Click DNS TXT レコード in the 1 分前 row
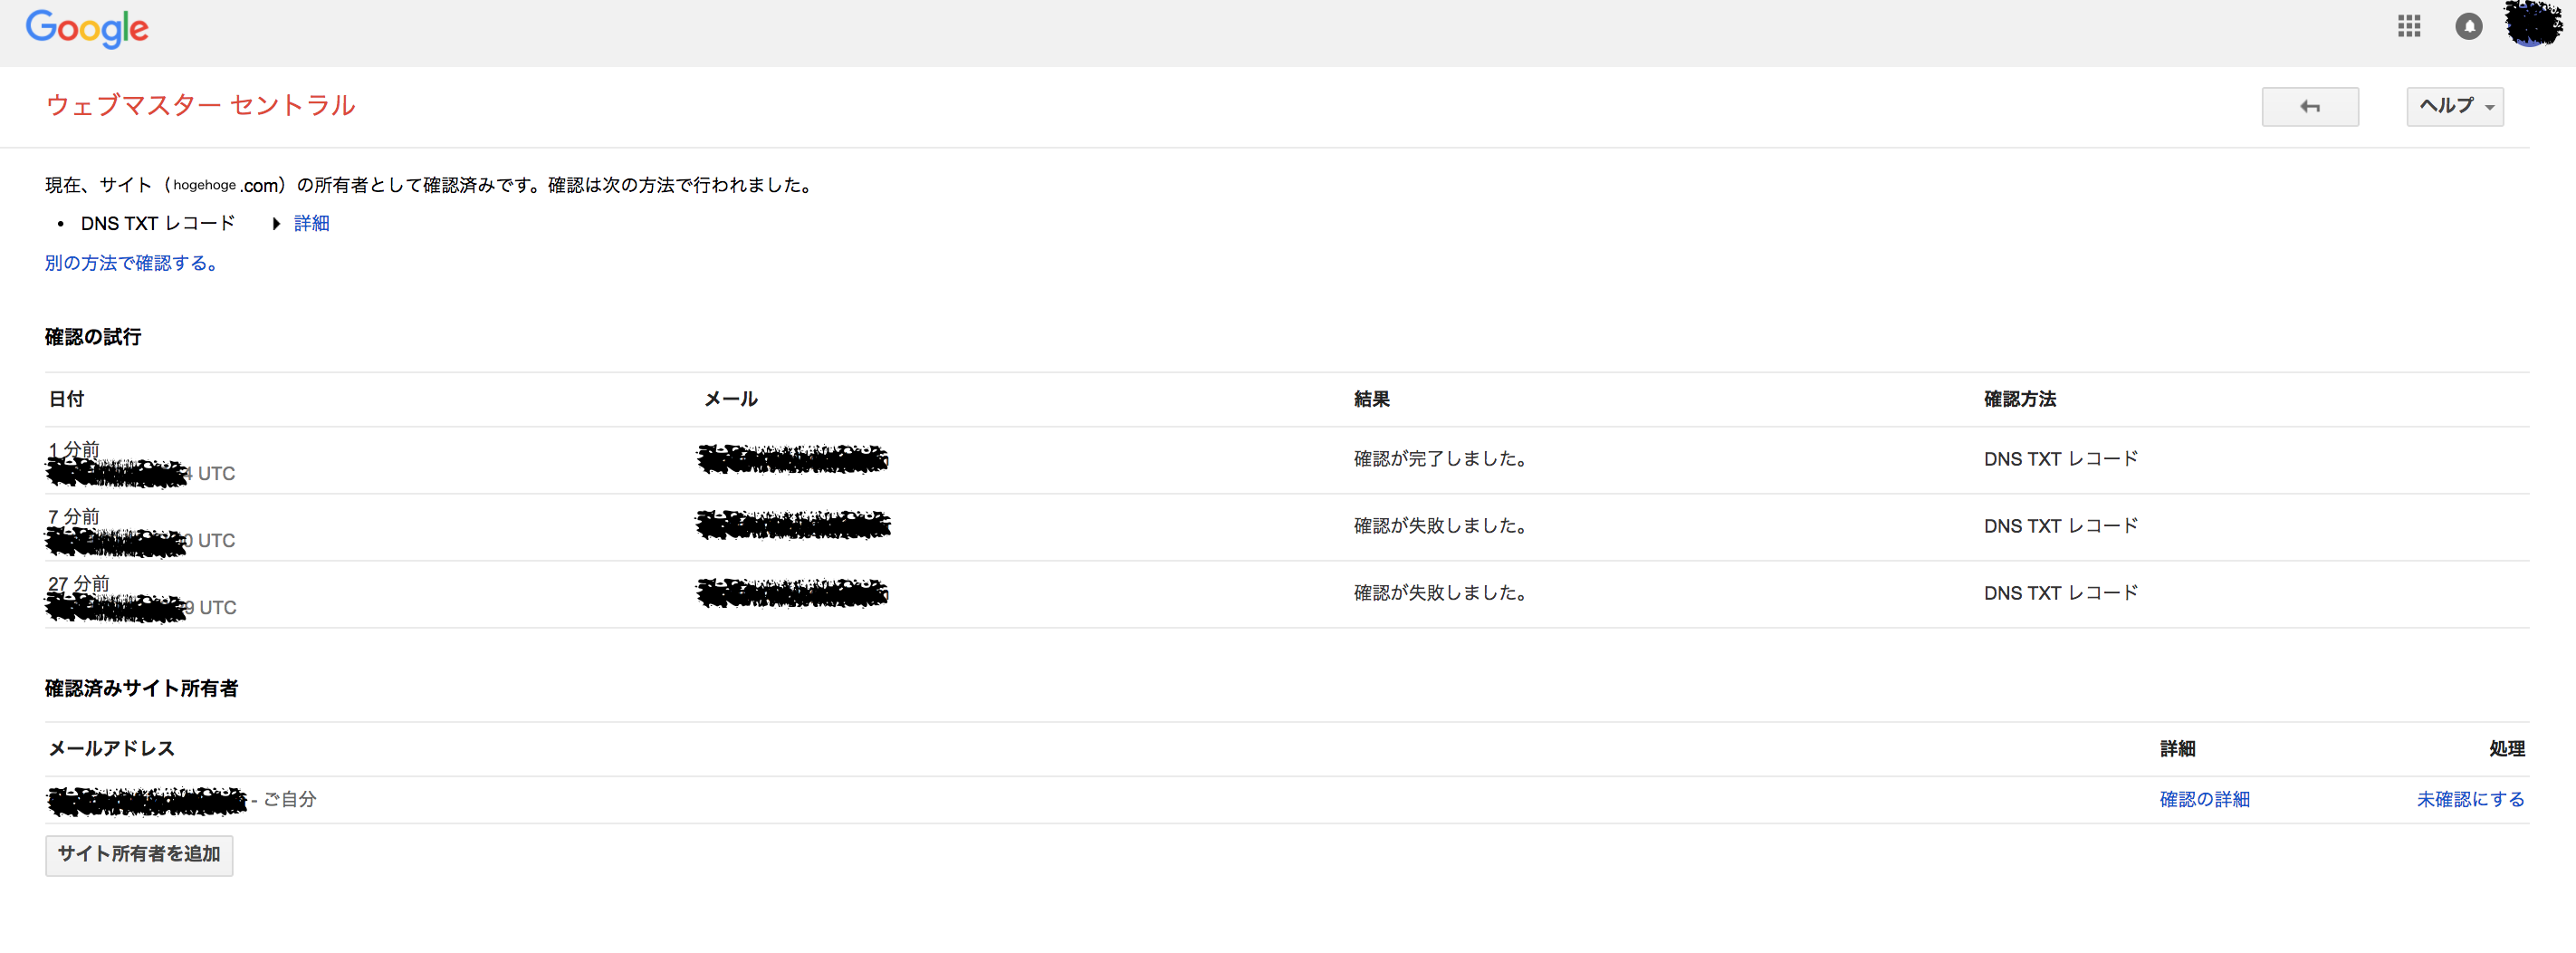2576x953 pixels. pos(2061,459)
